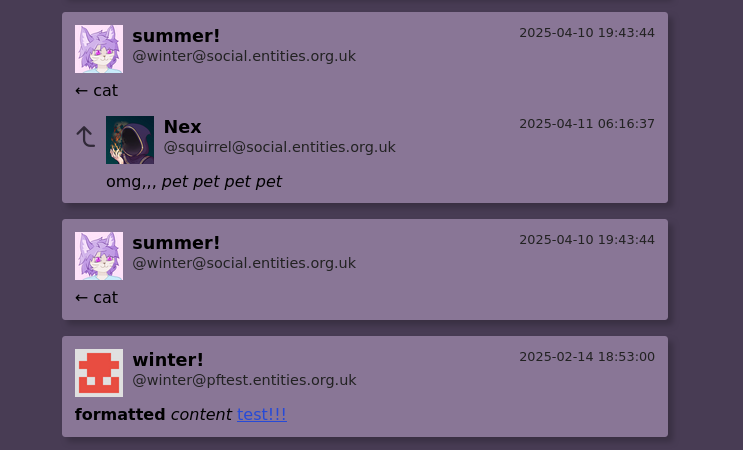The height and width of the screenshot is (450, 743).
Task: Click the "omg,,, pet pet pet pet" reply text
Action: coord(194,182)
